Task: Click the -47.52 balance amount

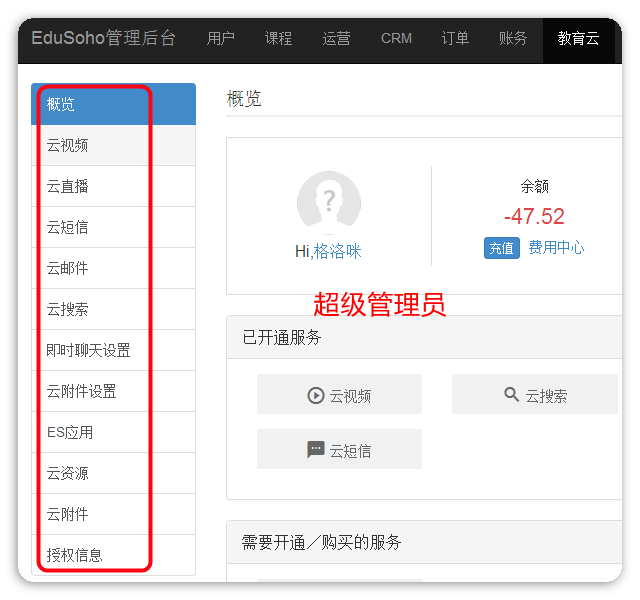Action: (534, 216)
